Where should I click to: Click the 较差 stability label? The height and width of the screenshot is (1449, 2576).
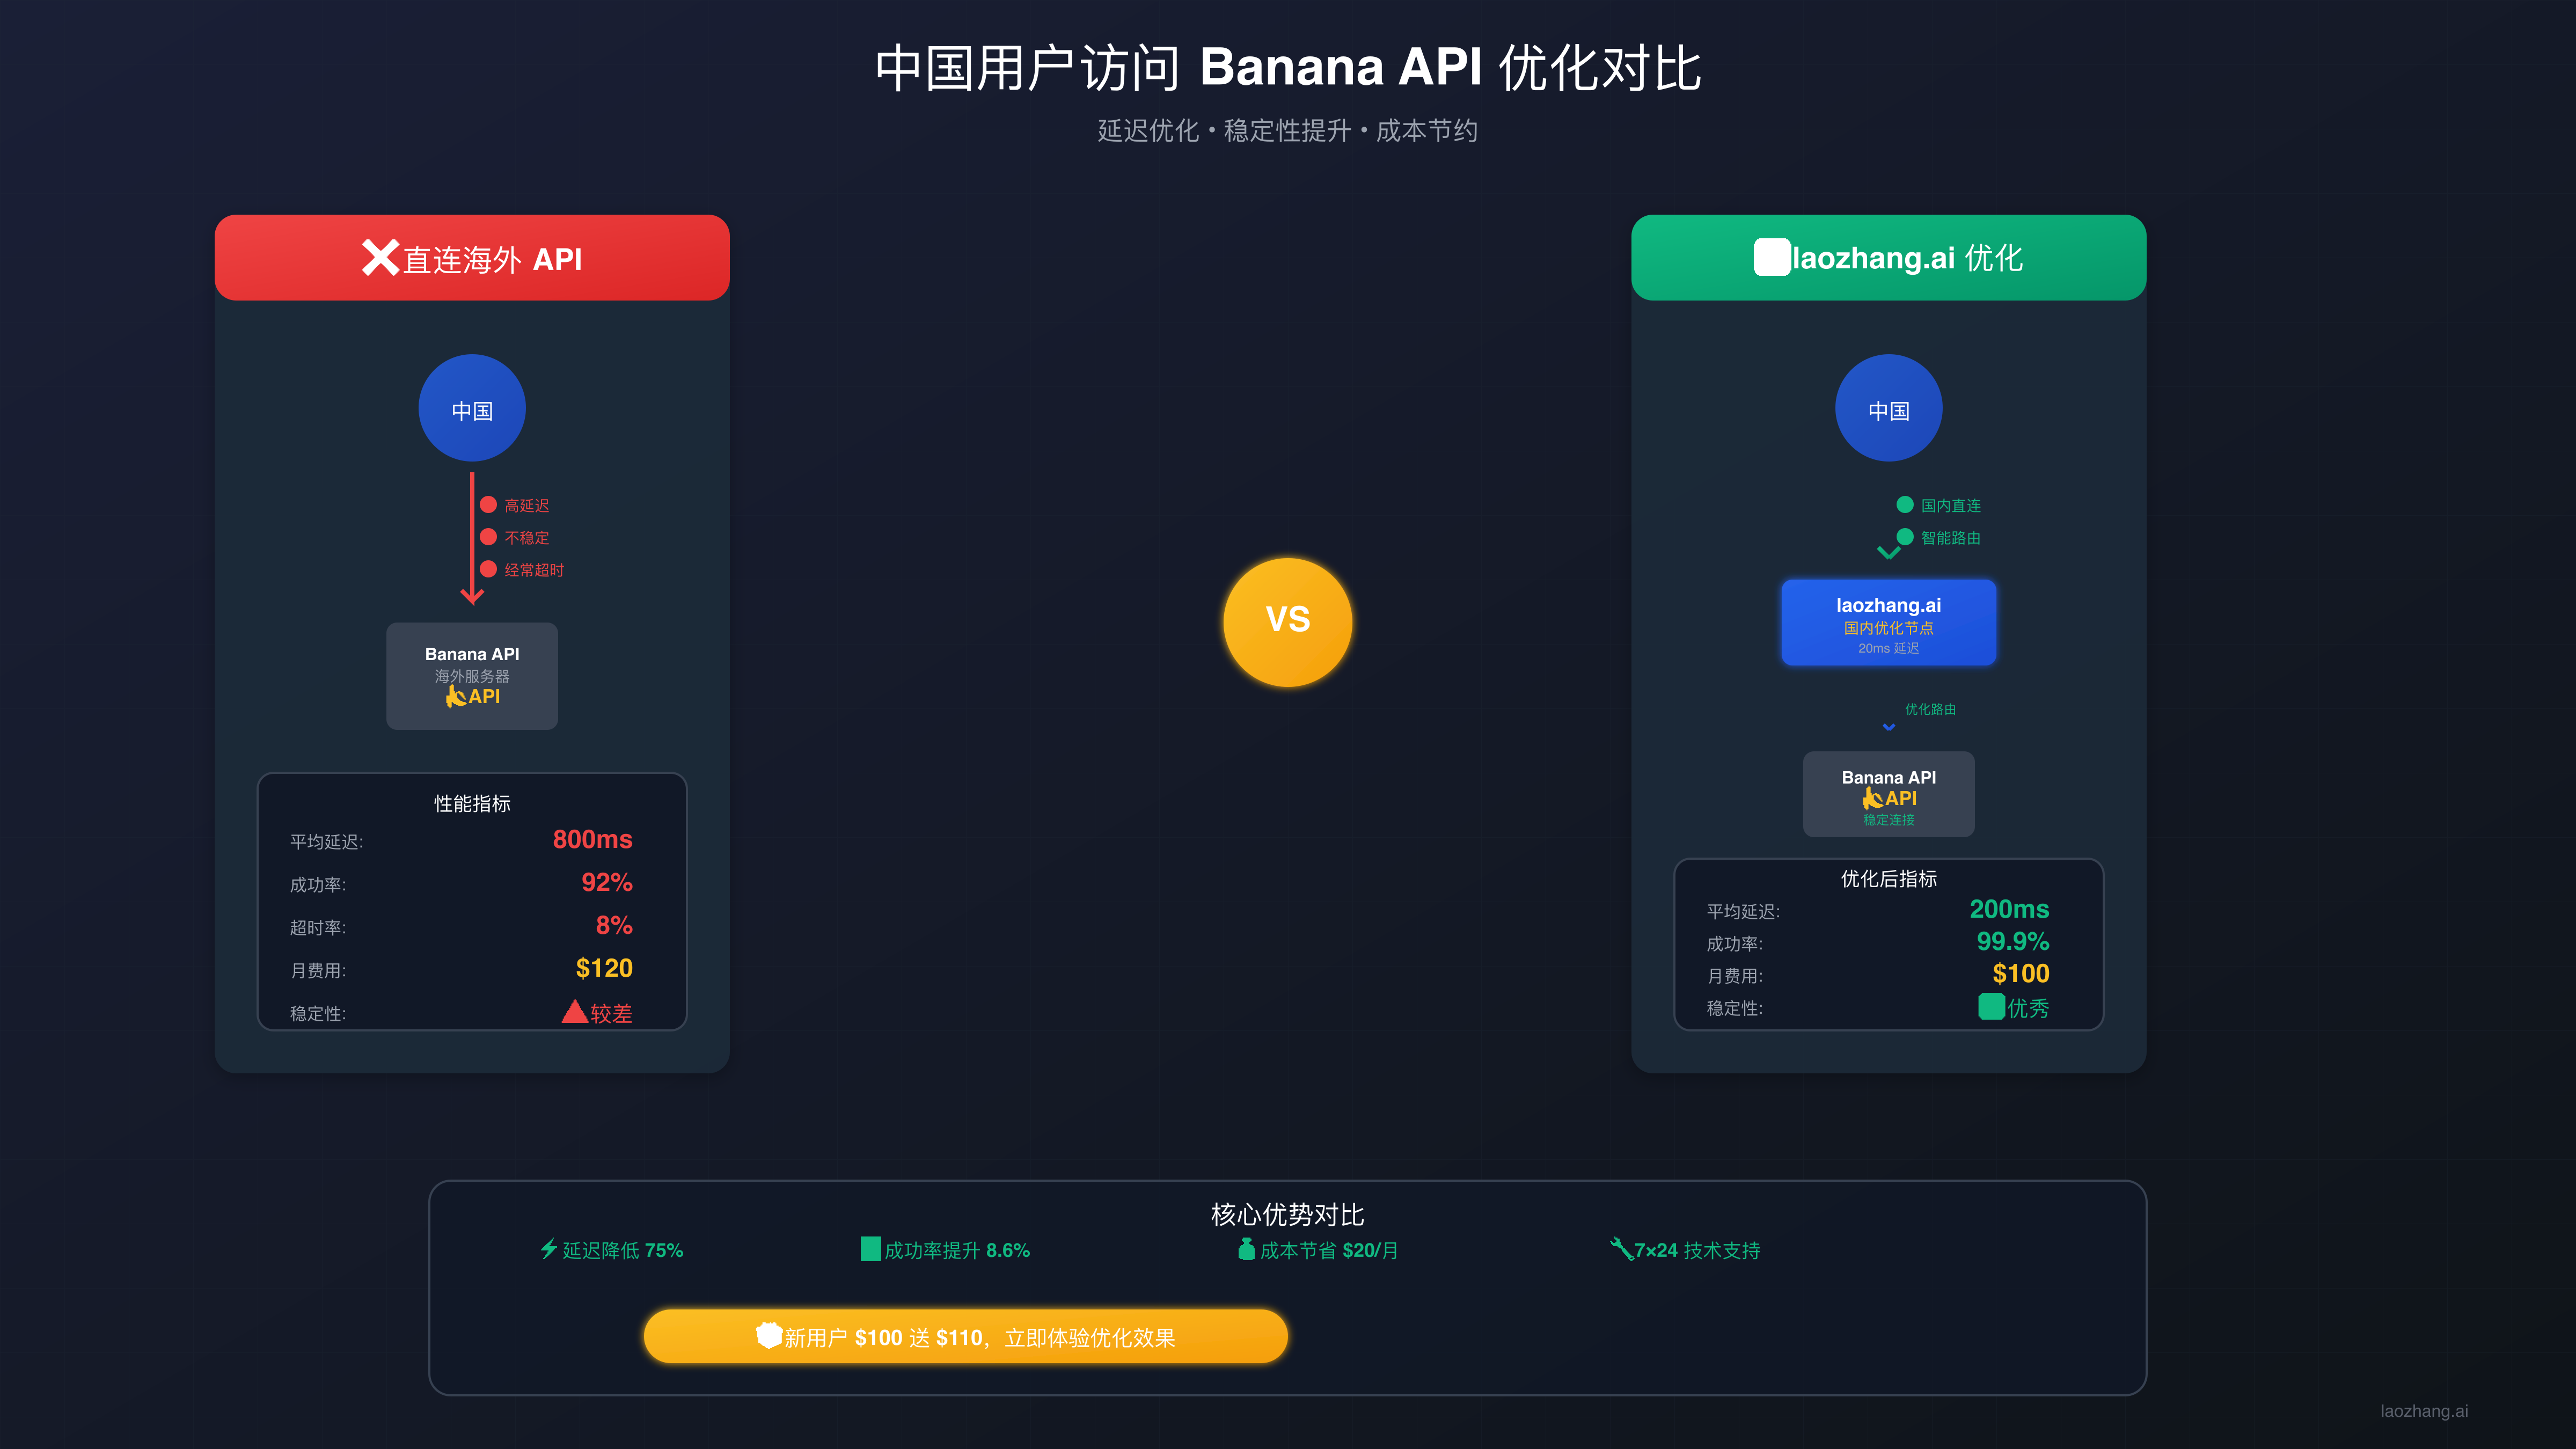[611, 1013]
